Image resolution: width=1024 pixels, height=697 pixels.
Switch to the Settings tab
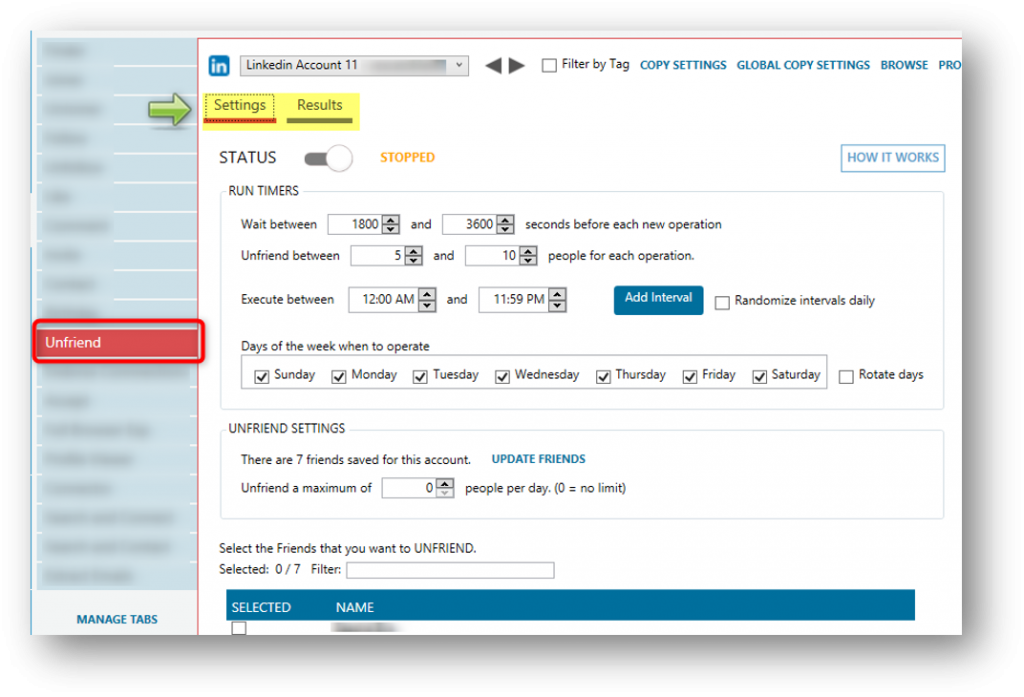240,106
